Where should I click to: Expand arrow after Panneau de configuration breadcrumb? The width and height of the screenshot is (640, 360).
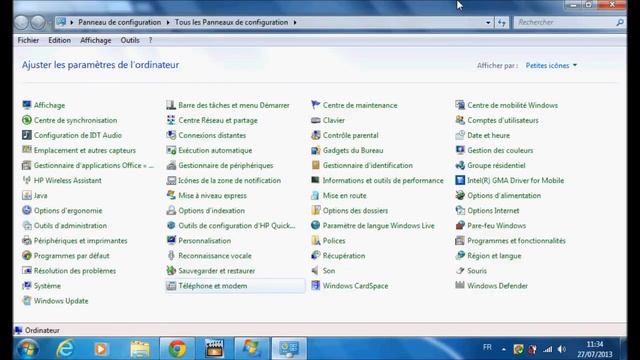click(x=168, y=22)
